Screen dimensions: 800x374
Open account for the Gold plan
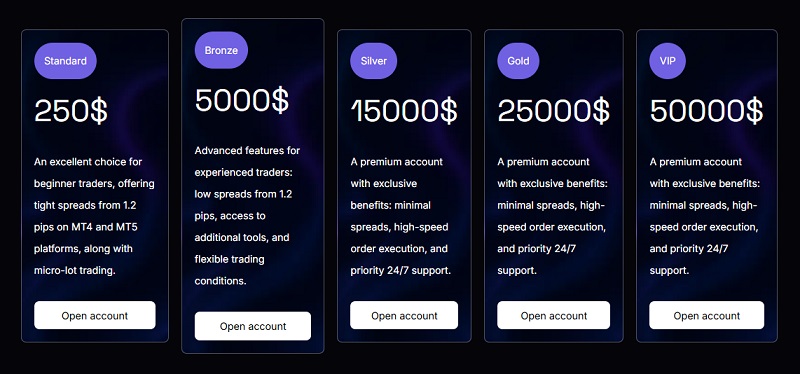coord(554,315)
